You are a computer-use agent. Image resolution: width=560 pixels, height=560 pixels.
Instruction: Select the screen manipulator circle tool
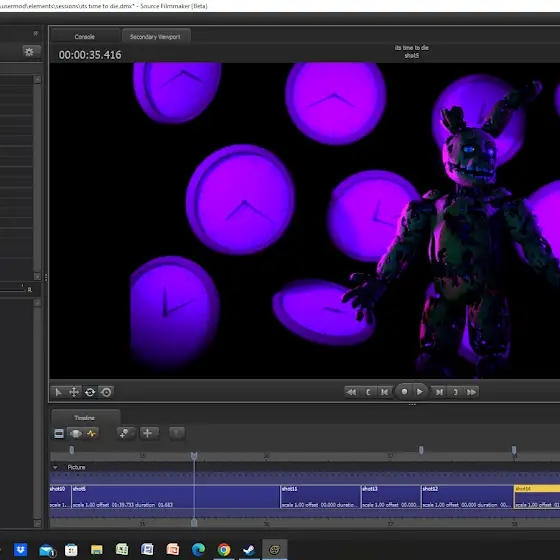pyautogui.click(x=106, y=392)
